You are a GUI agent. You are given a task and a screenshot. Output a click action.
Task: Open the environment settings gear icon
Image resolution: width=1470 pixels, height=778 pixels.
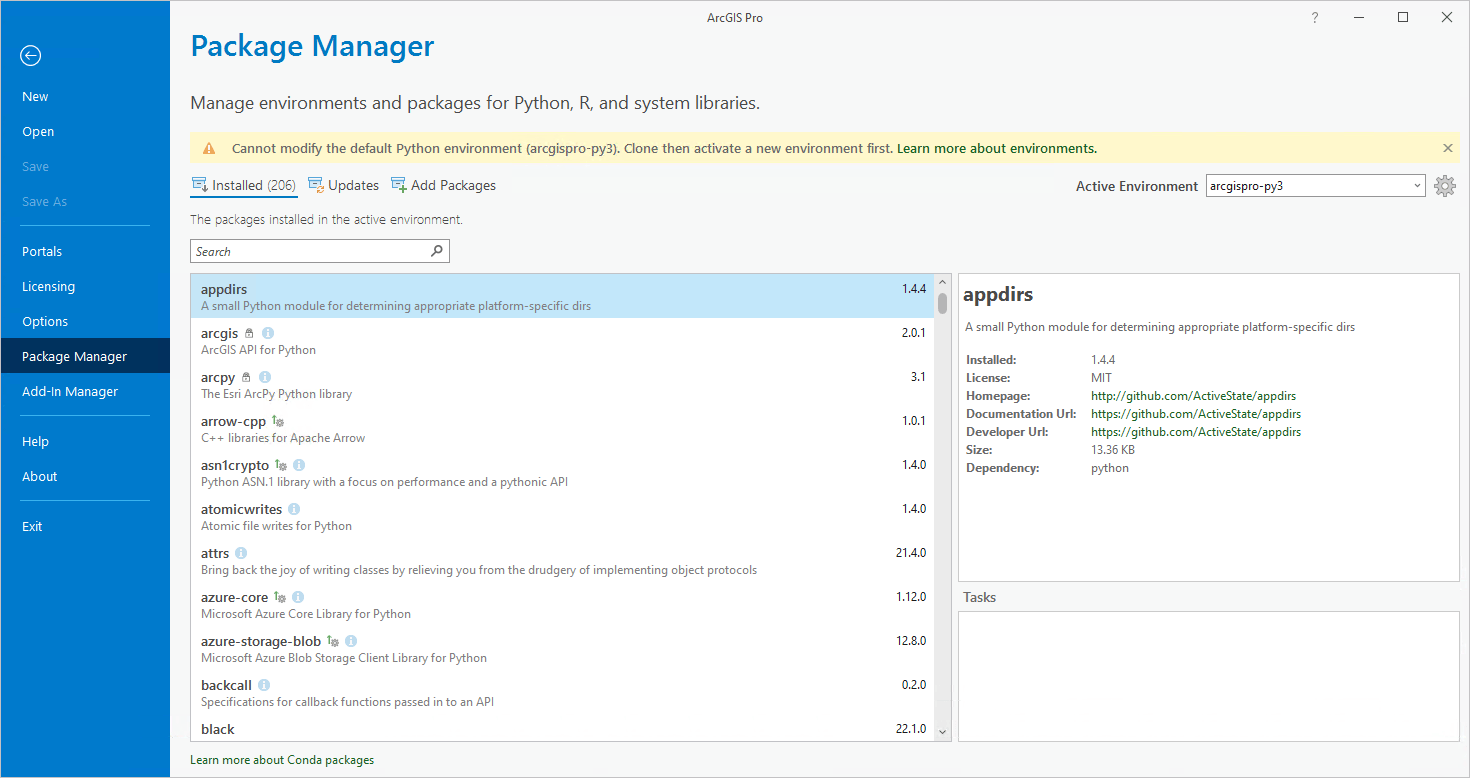(1444, 185)
